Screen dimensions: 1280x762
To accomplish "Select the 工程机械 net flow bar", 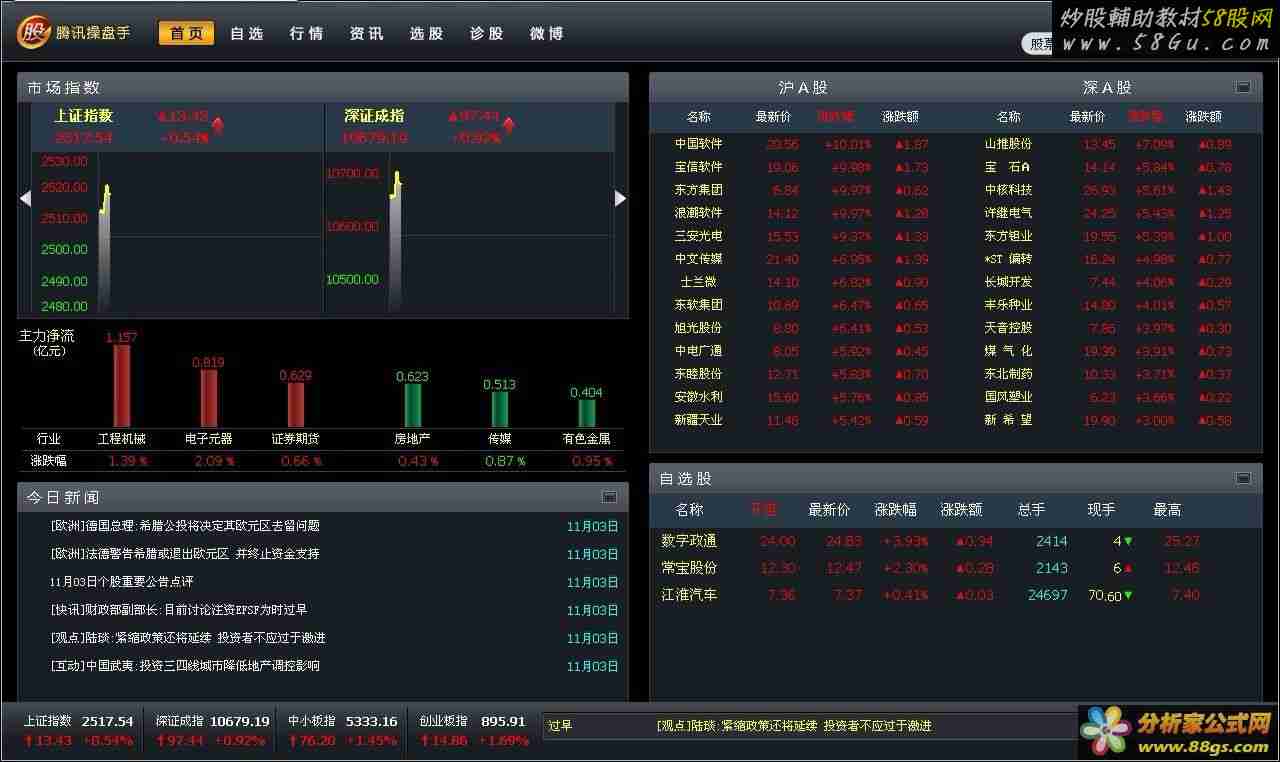I will 122,386.
